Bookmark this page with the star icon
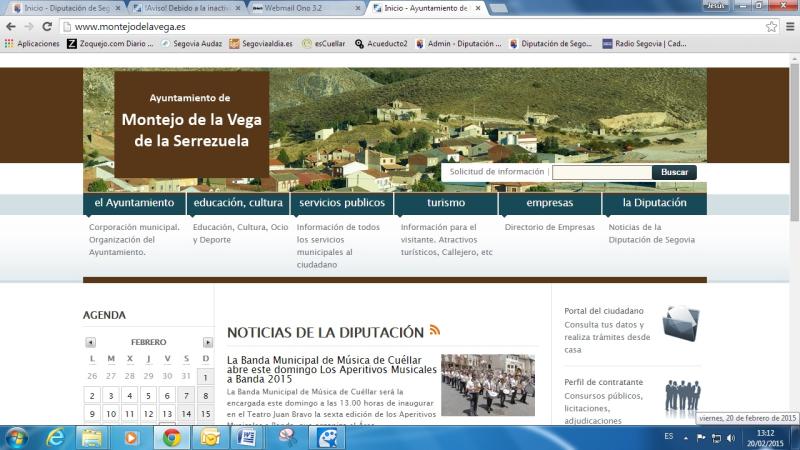Image resolution: width=800 pixels, height=450 pixels. click(771, 27)
